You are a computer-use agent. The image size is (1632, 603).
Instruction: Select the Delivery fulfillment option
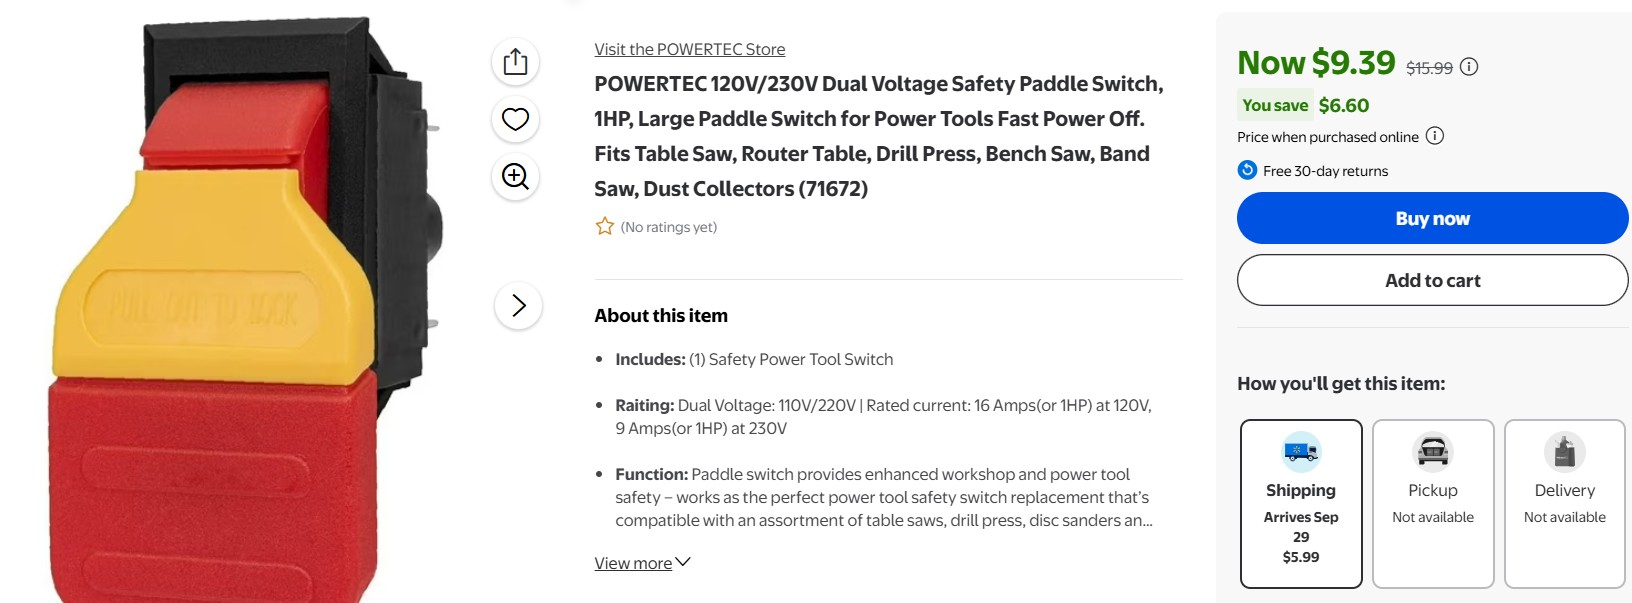pos(1564,503)
